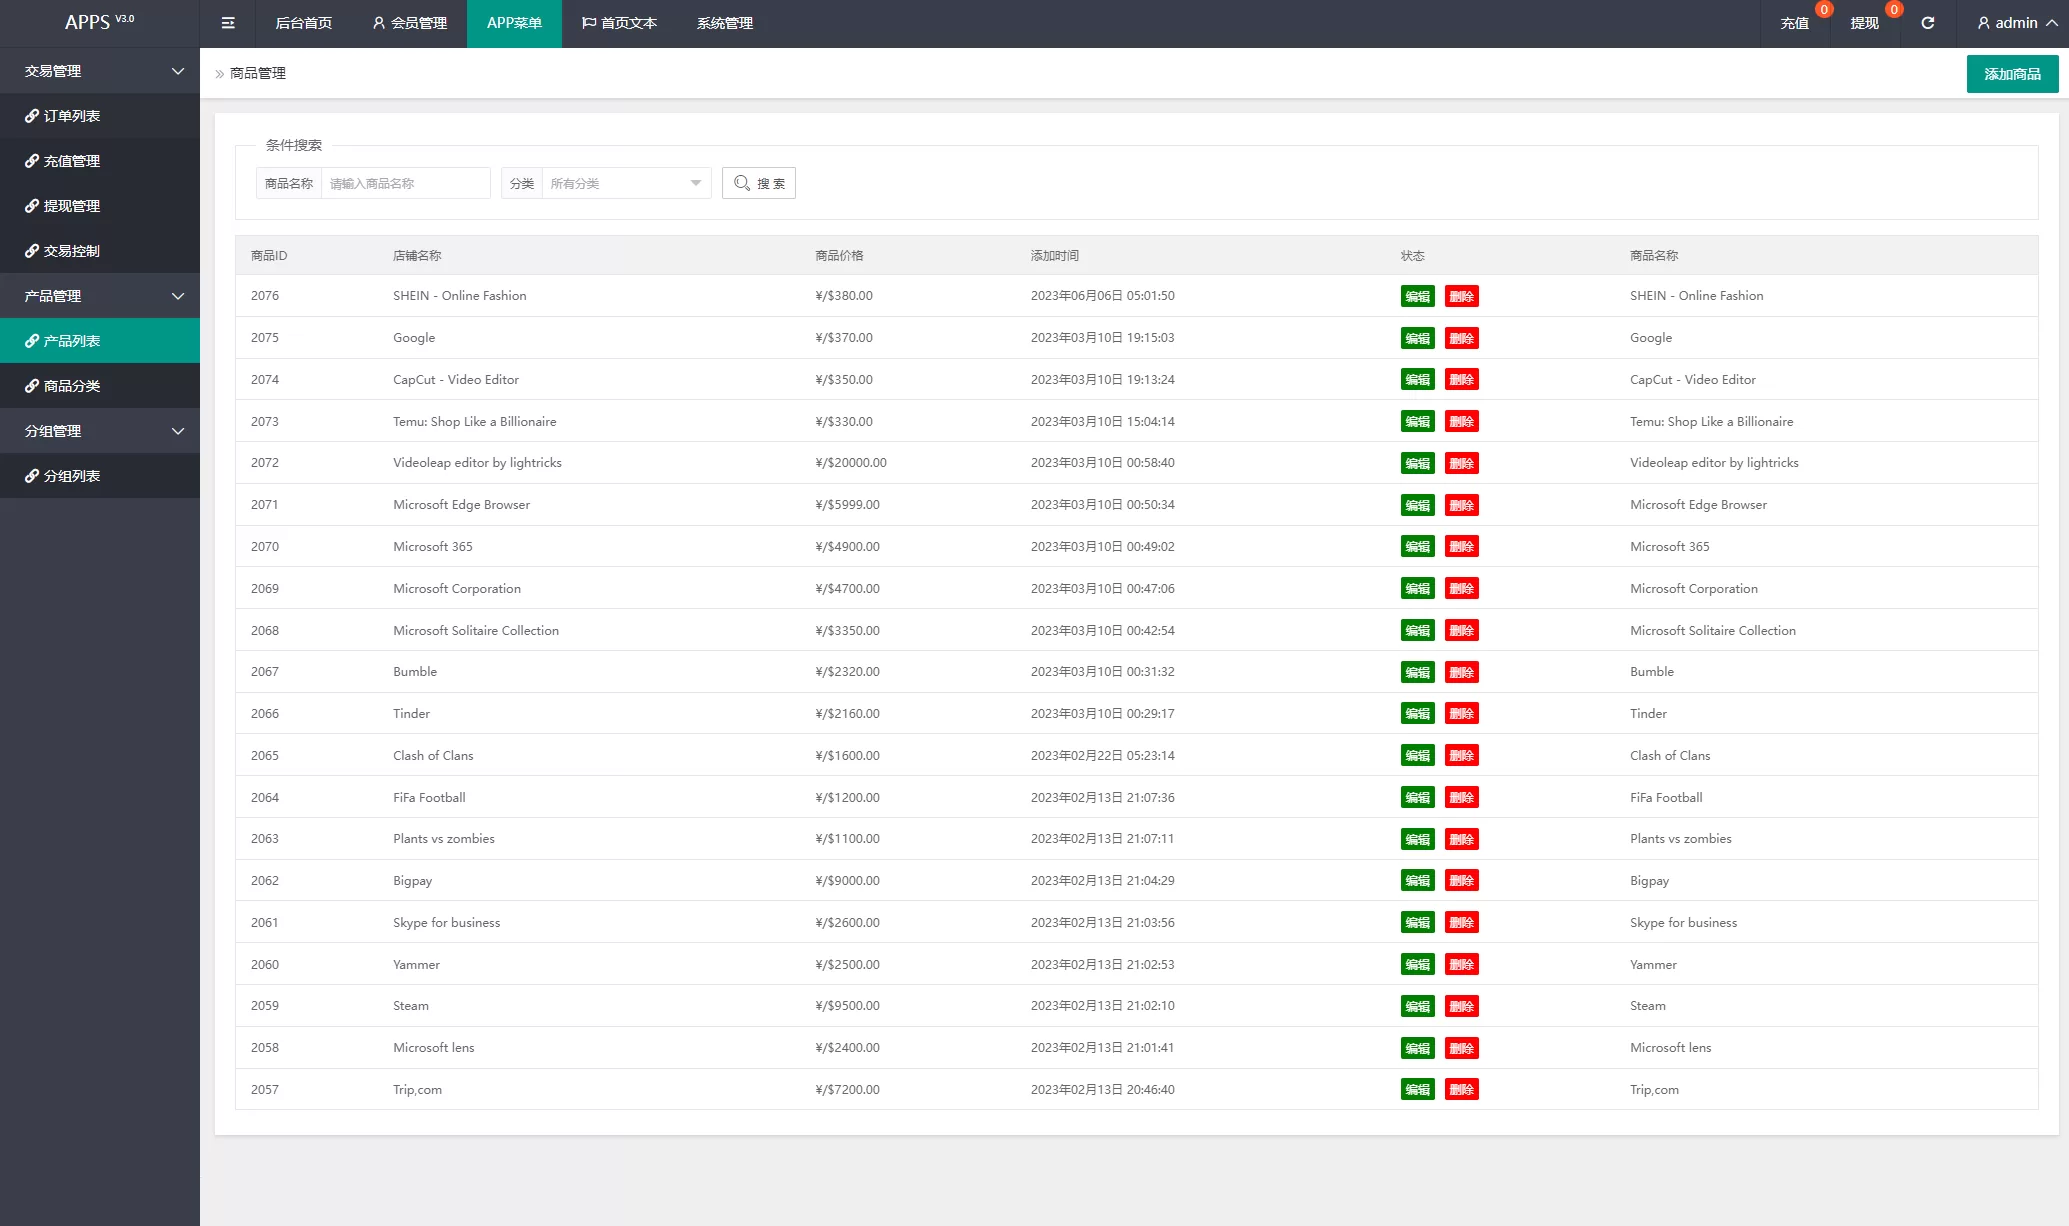Click green edit button for Google row
Screen dimensions: 2069x1226
pyautogui.click(x=1417, y=338)
